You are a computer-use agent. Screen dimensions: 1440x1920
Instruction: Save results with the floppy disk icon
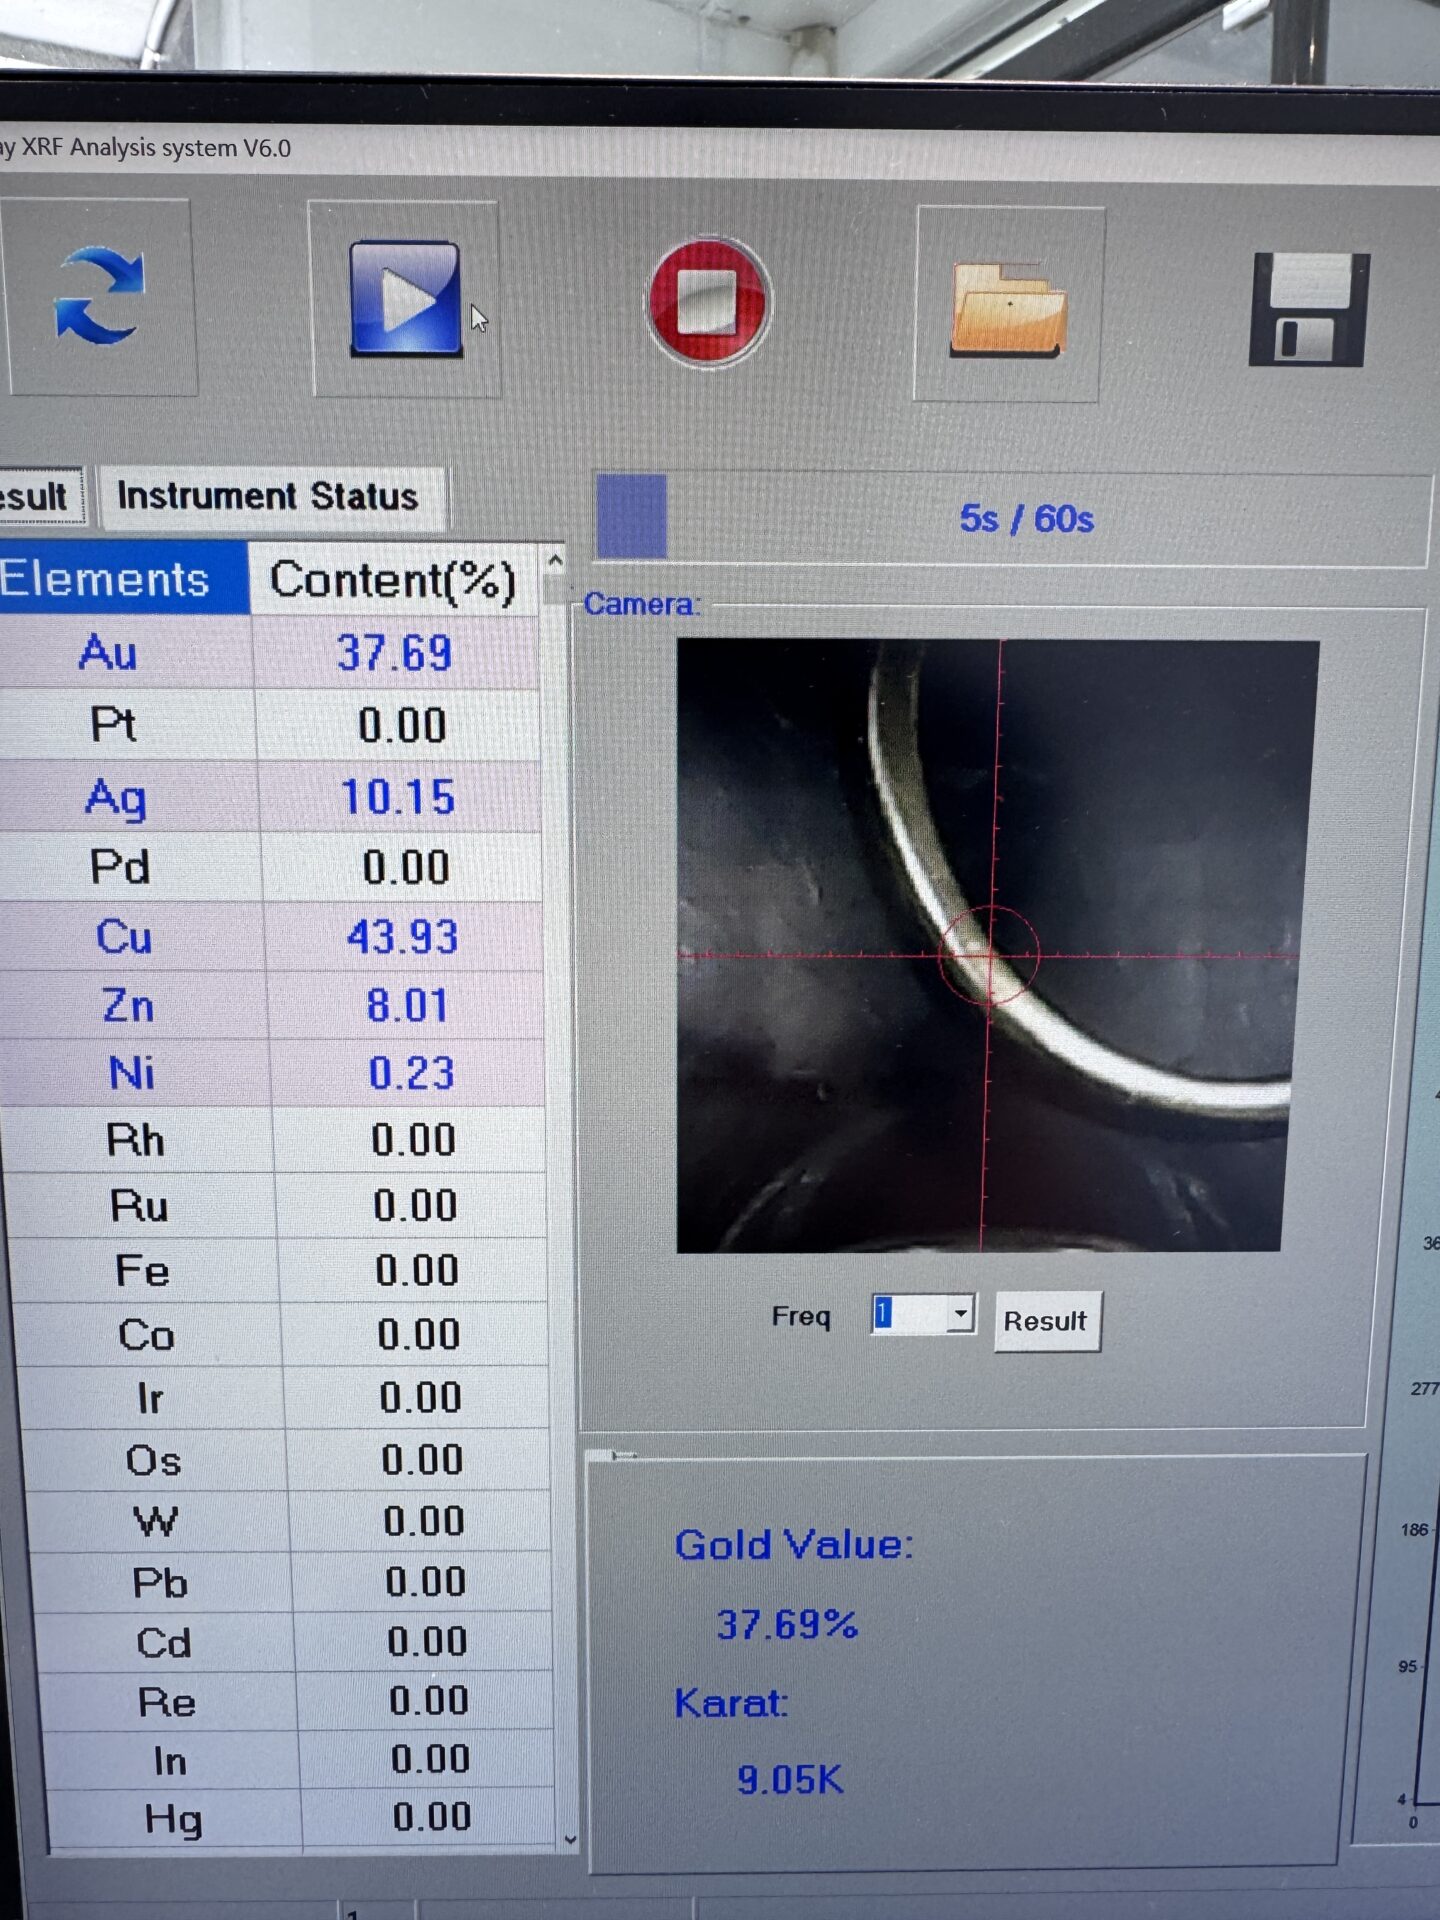[x=1309, y=309]
